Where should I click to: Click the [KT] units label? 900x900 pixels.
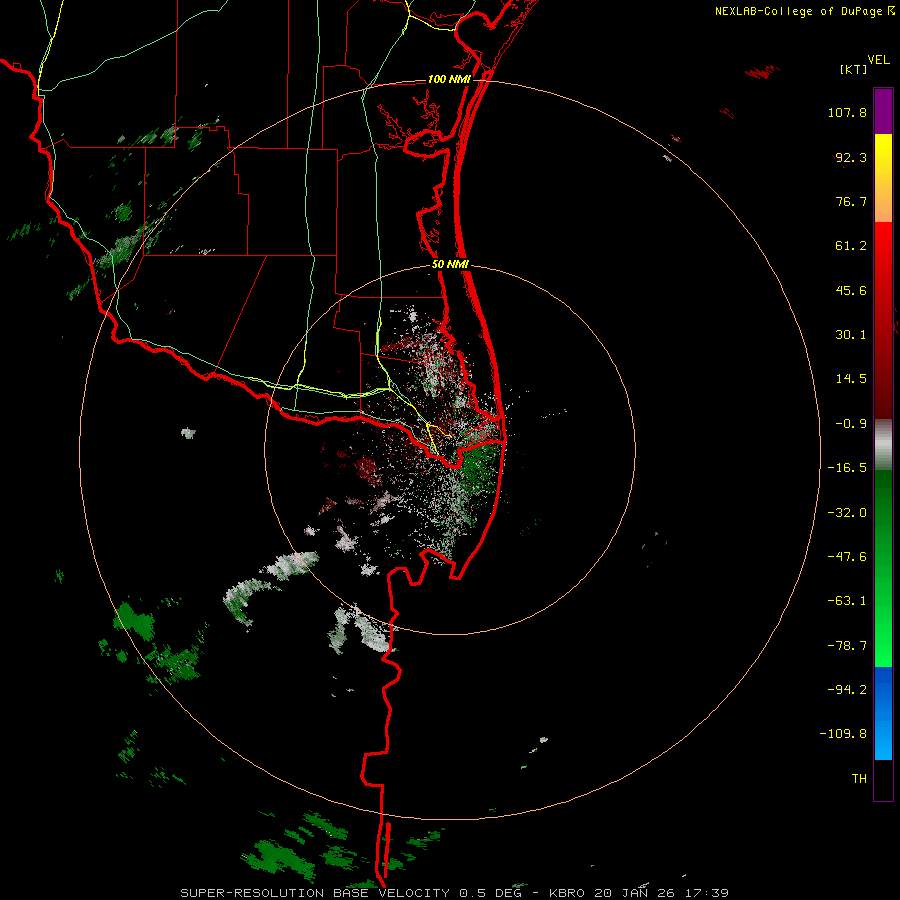[x=853, y=69]
